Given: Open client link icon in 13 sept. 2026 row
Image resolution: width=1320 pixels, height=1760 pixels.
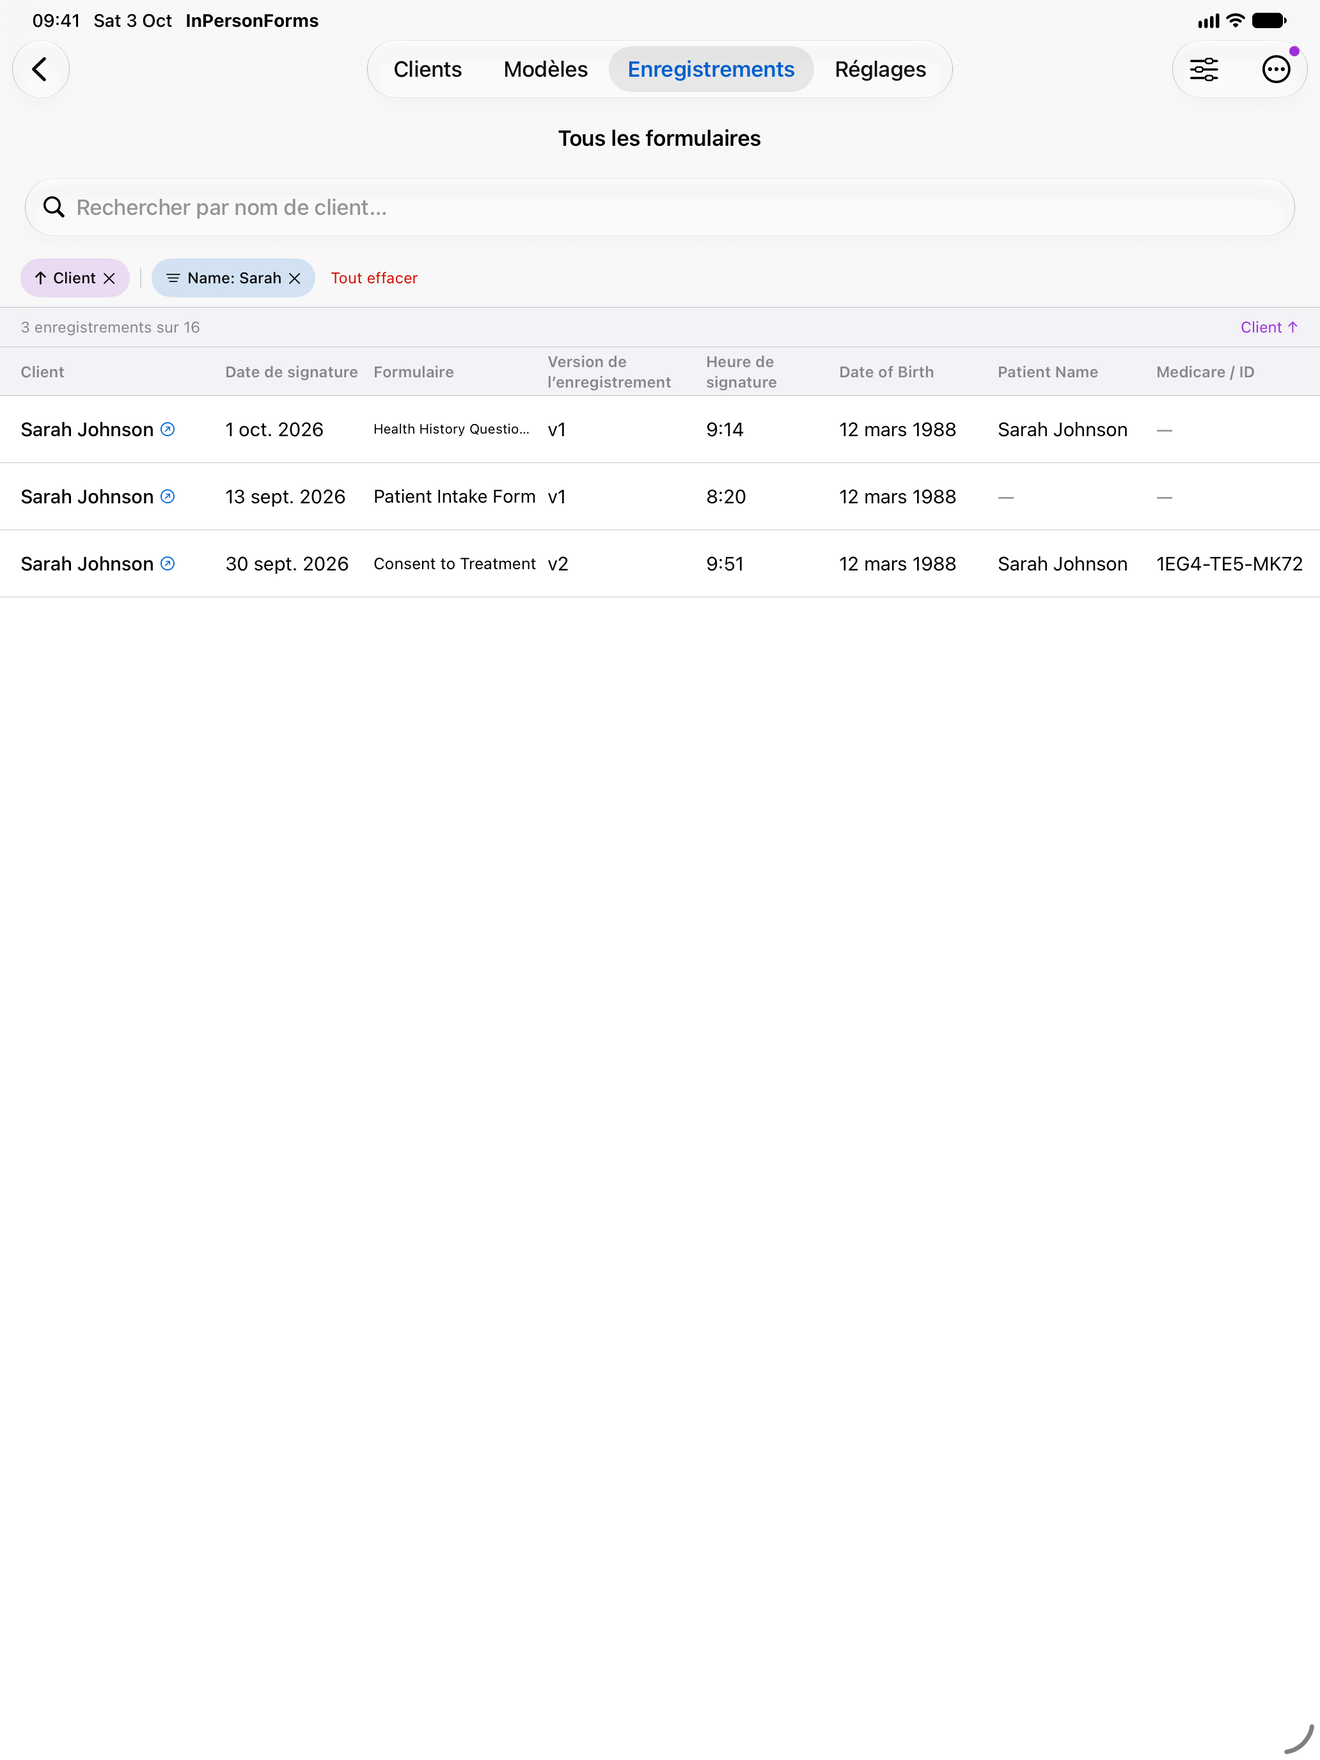Looking at the screenshot, I should (168, 496).
